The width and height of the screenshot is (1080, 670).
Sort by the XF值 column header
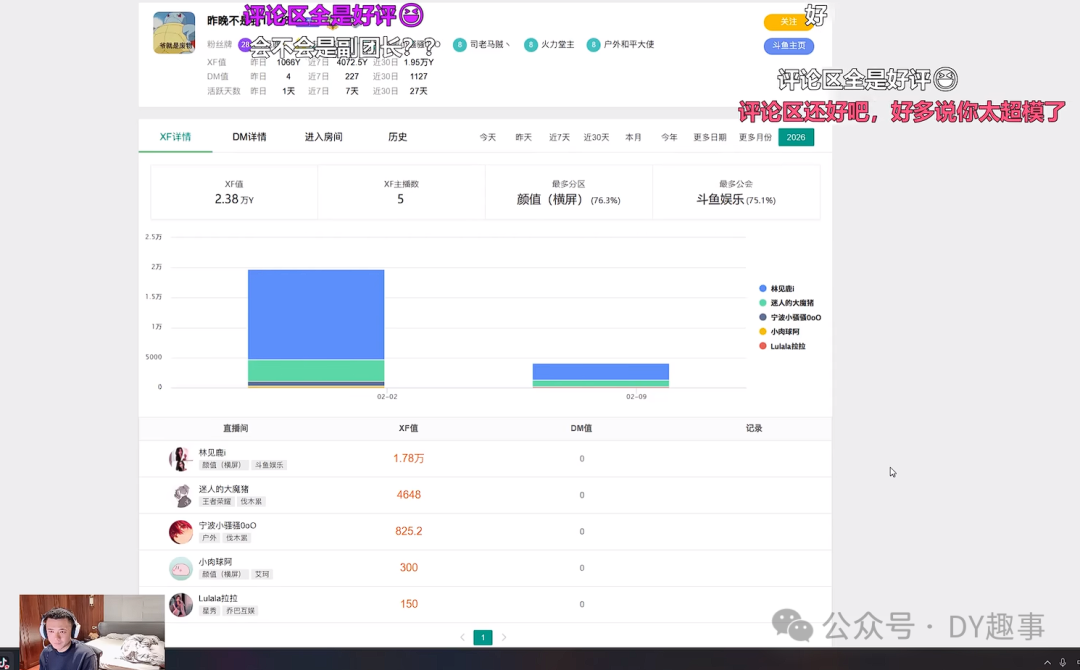tap(408, 428)
